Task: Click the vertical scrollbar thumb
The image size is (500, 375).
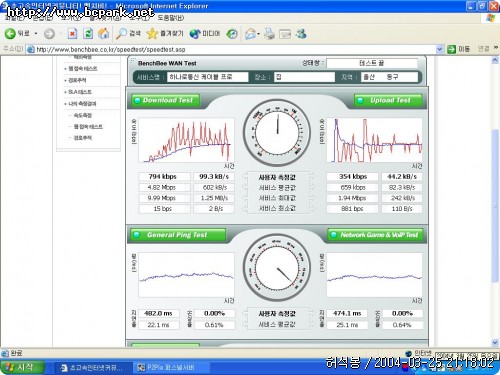Action: coord(495,205)
